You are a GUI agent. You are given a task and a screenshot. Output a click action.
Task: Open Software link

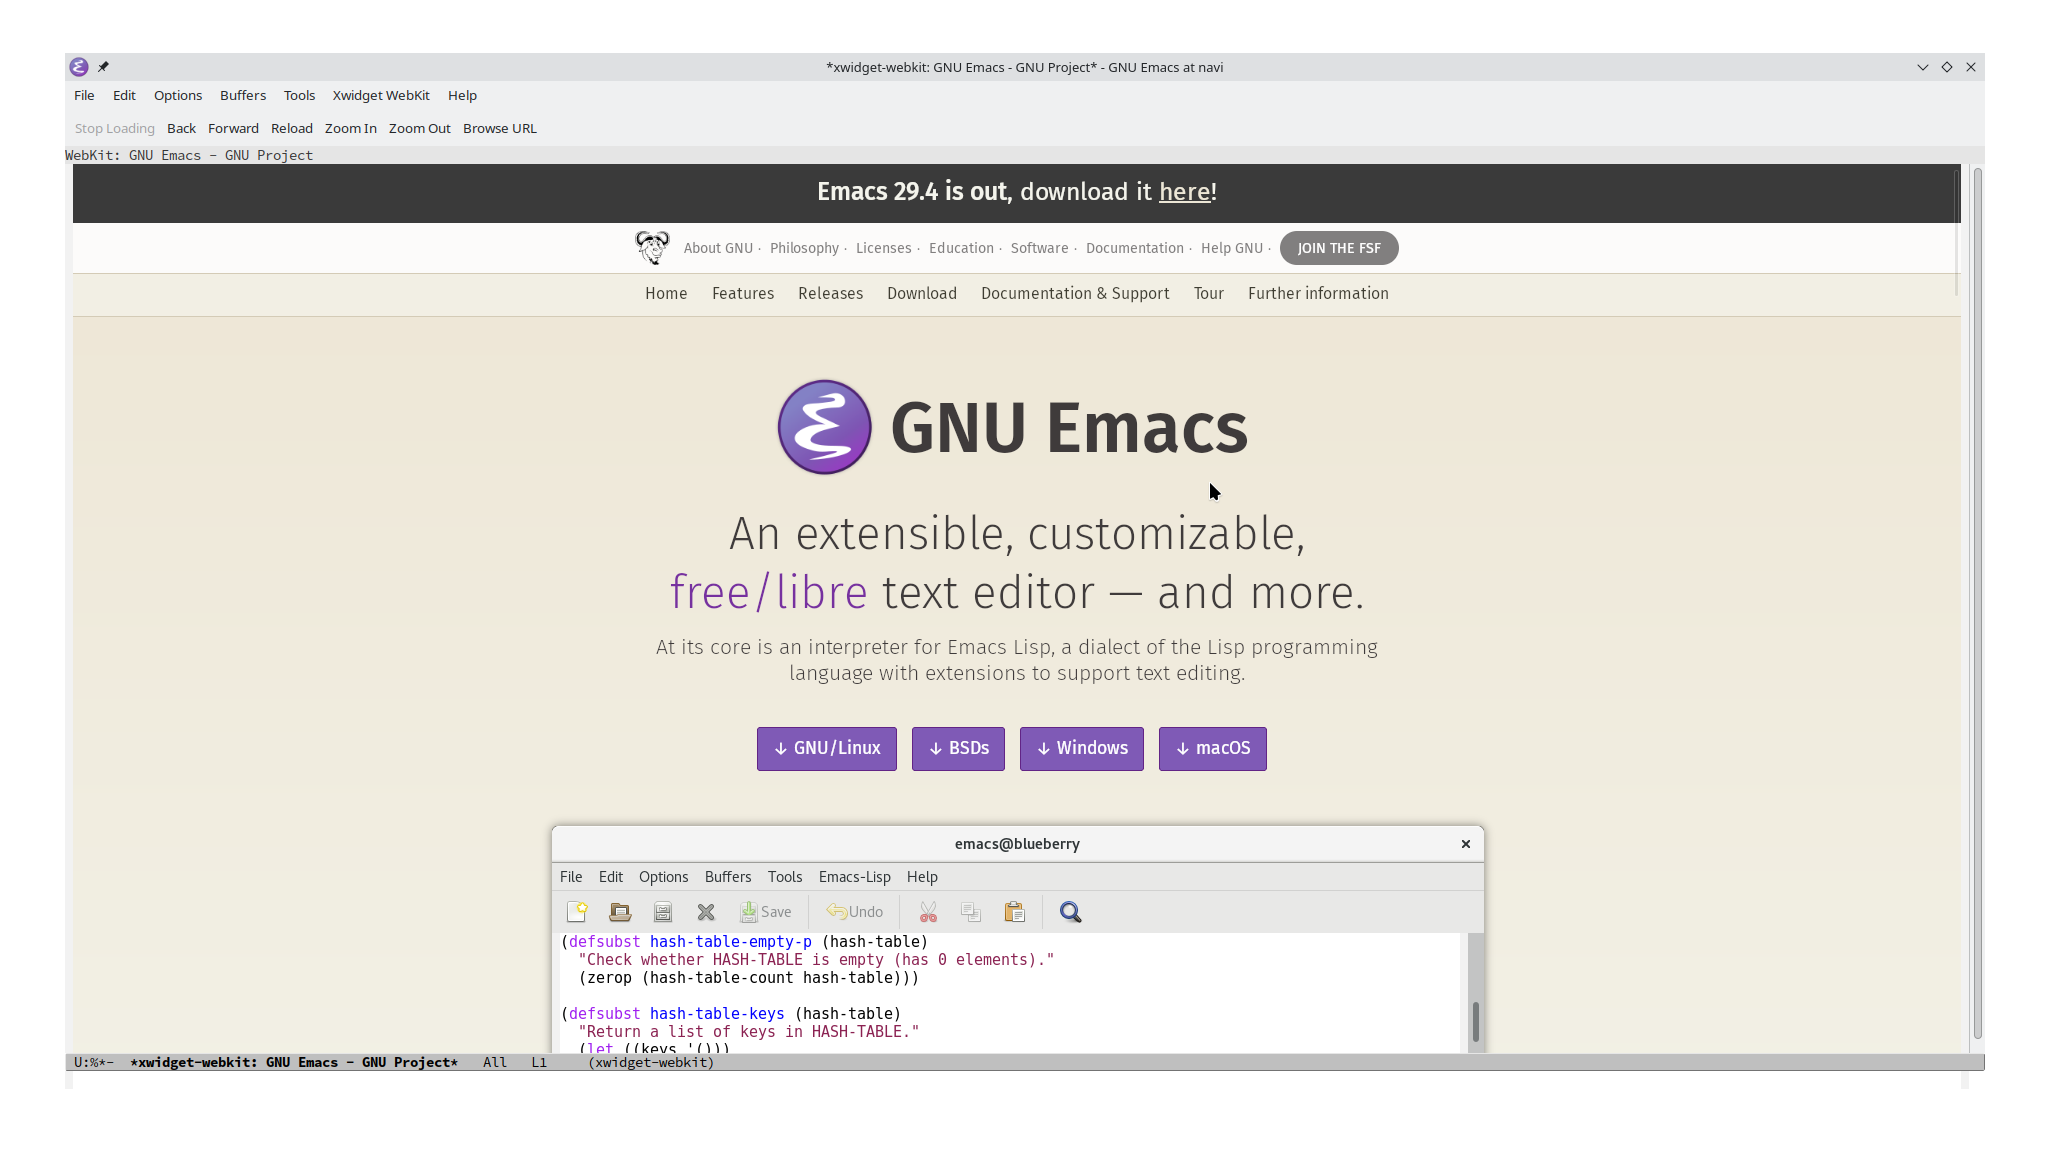point(1039,248)
